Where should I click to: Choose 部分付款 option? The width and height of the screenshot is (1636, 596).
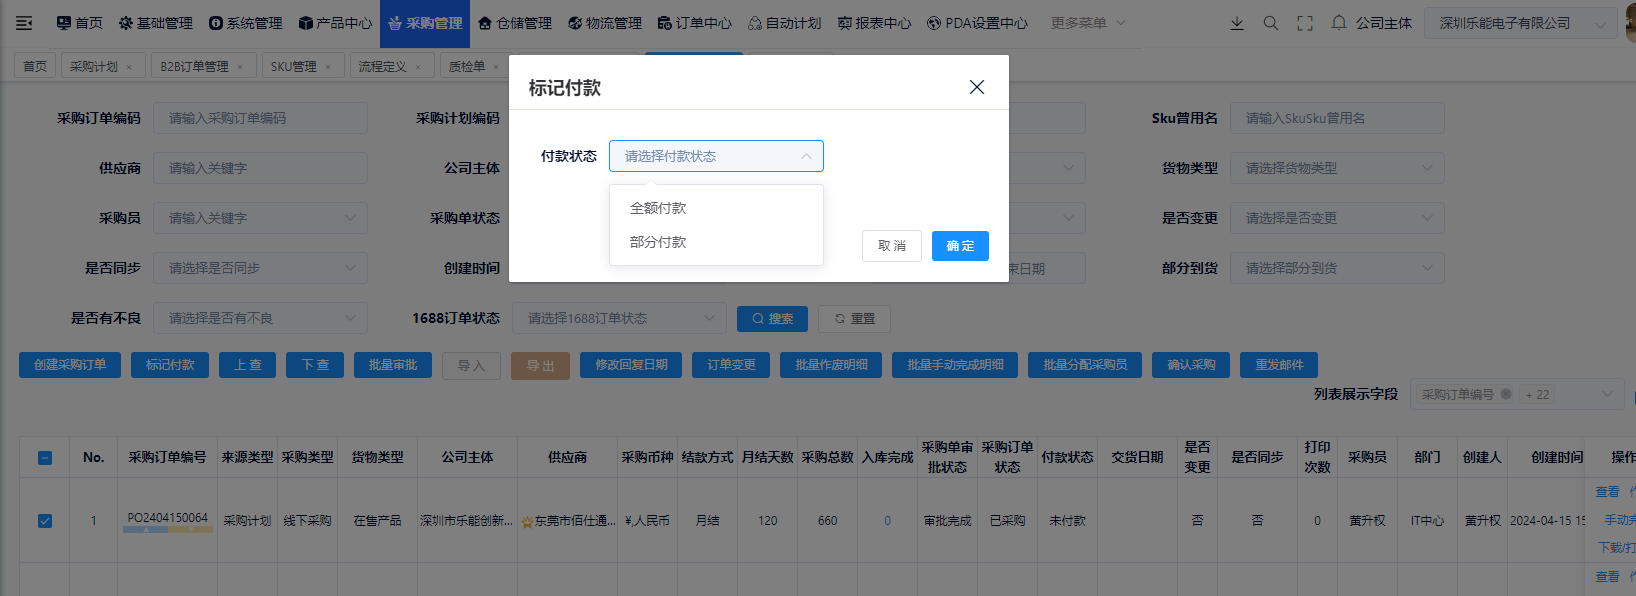coord(716,242)
